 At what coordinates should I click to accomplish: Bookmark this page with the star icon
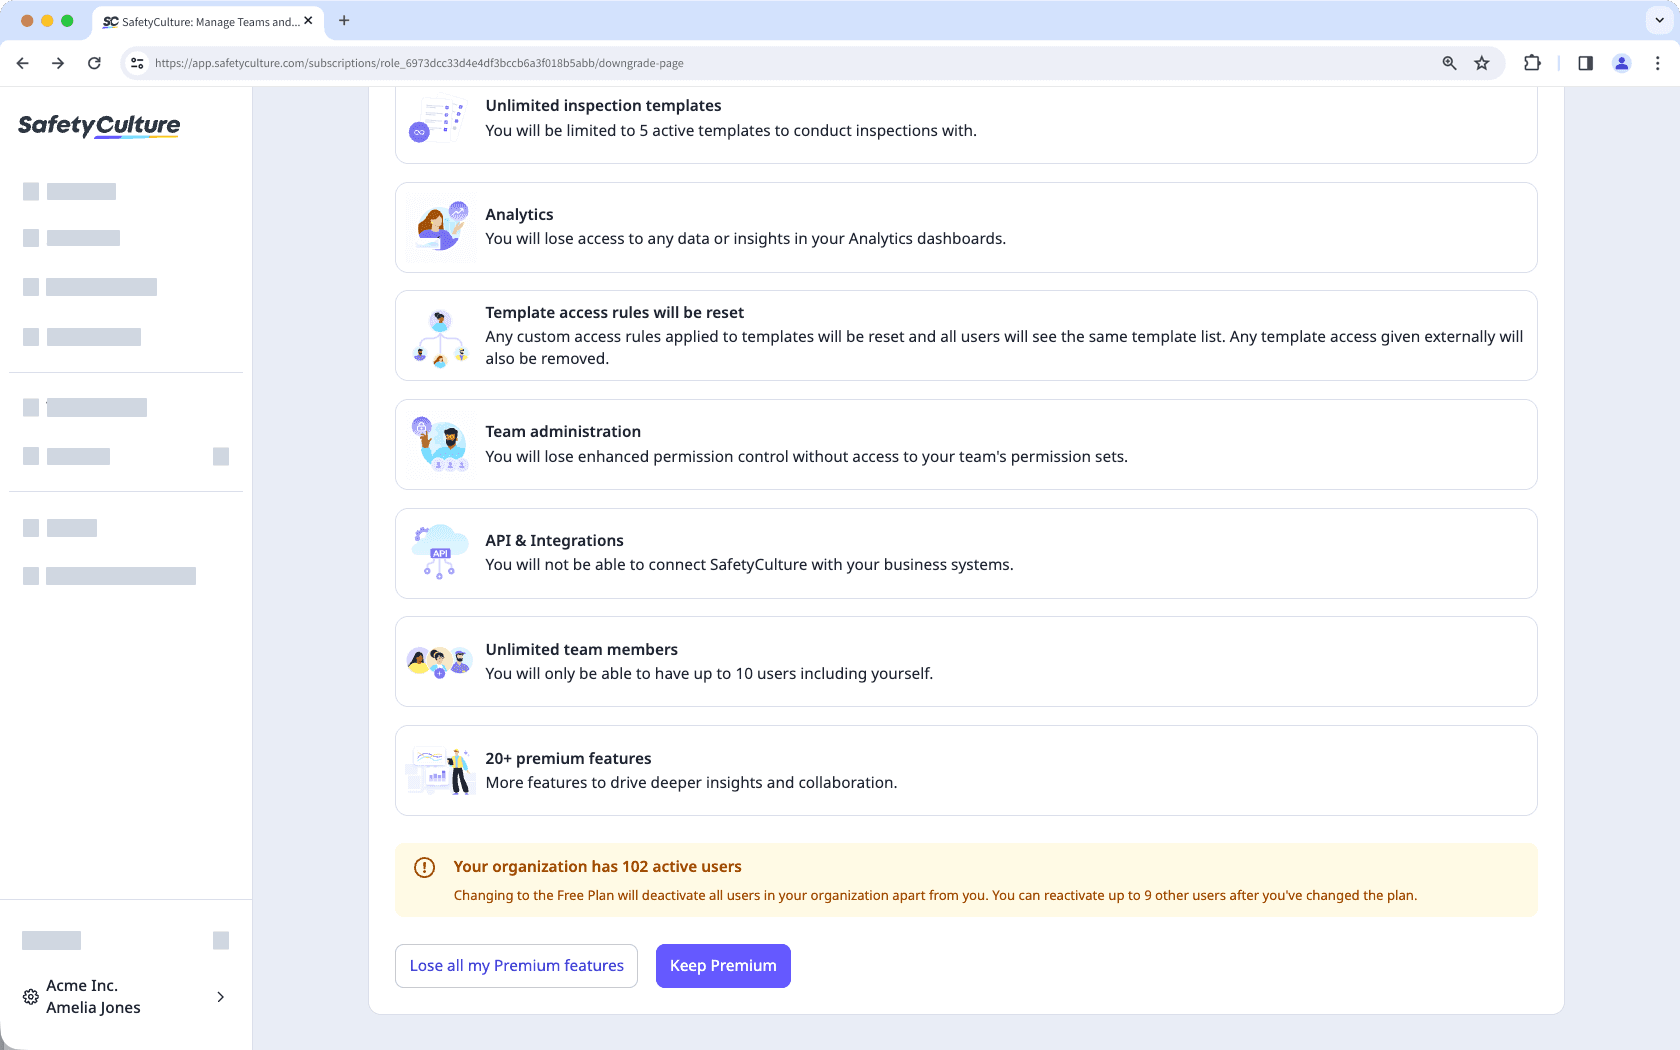coord(1482,63)
